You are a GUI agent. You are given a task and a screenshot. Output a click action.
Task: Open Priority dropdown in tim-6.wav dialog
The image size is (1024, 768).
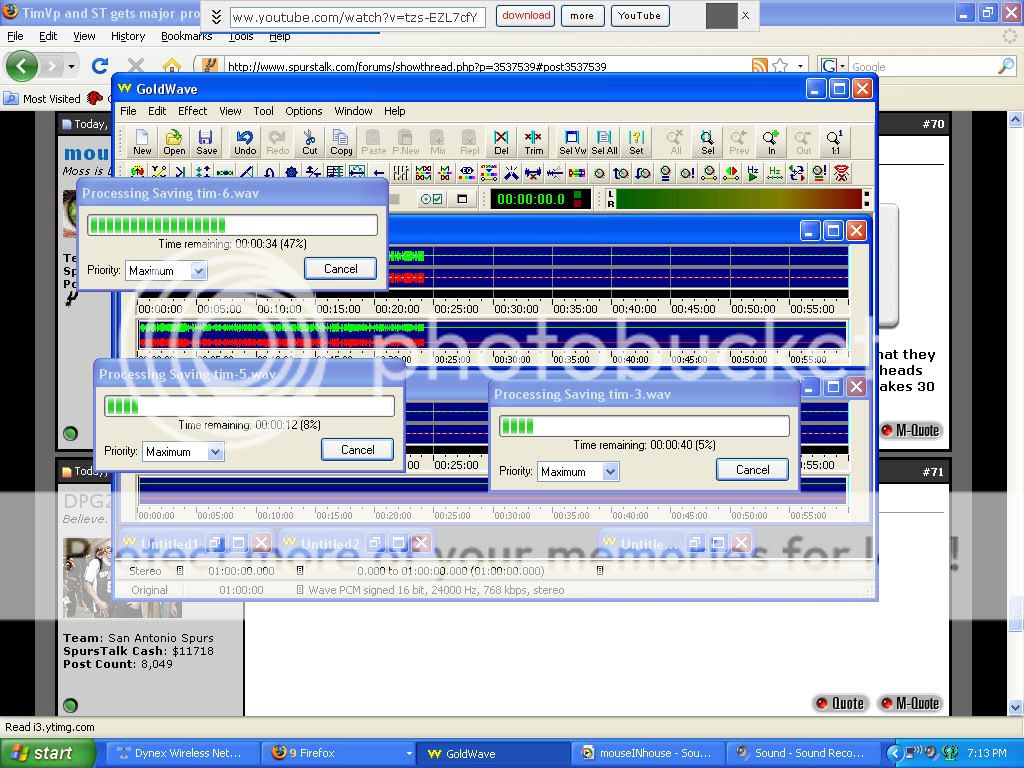(198, 271)
